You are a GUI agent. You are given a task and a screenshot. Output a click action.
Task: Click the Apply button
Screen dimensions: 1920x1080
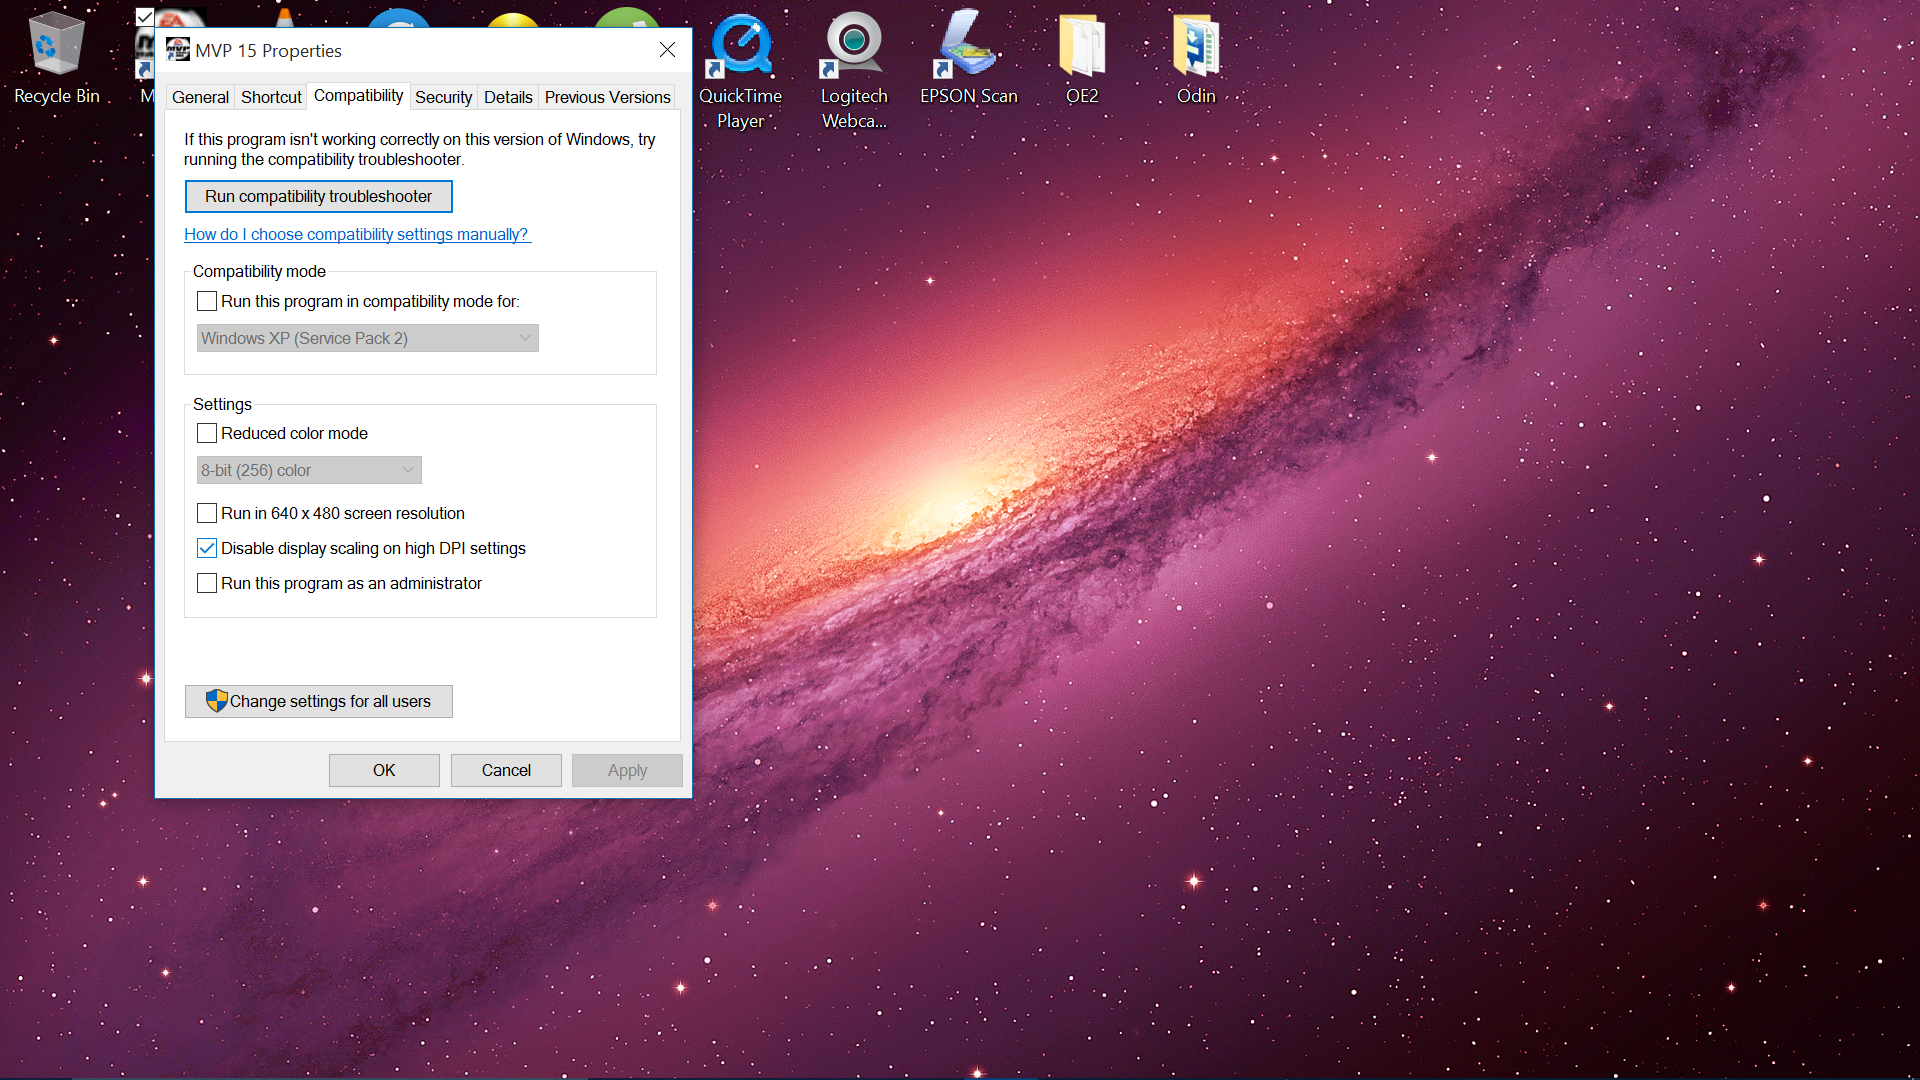click(x=627, y=770)
